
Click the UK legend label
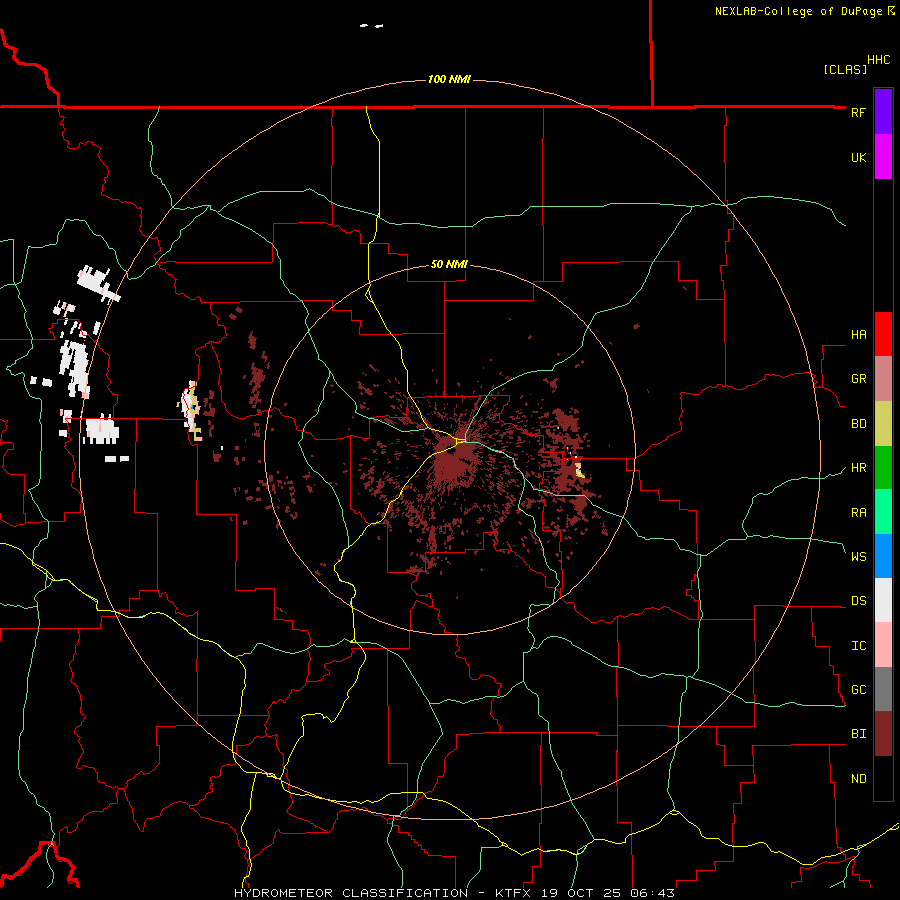(858, 157)
